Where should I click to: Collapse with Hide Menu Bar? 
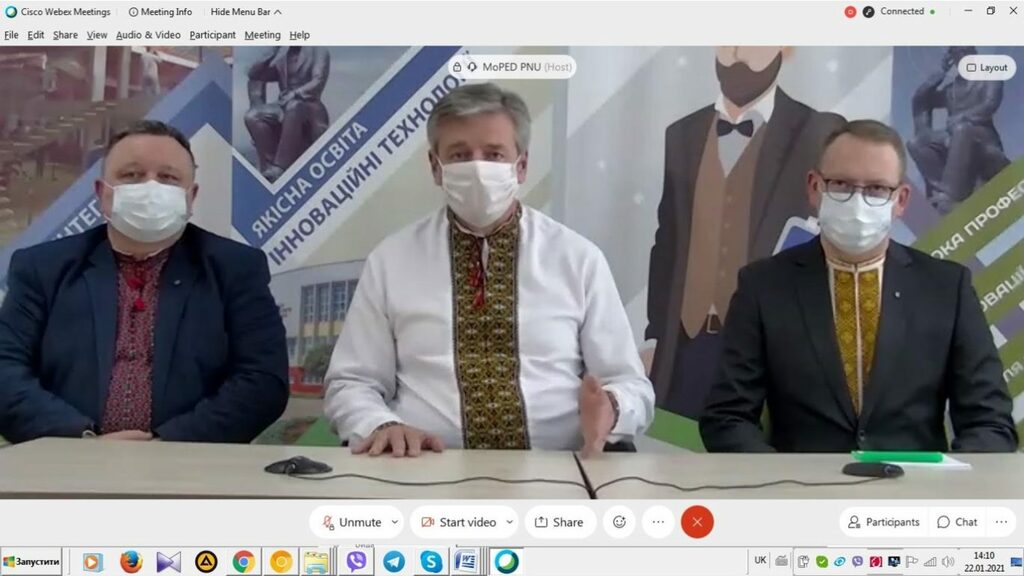(245, 12)
